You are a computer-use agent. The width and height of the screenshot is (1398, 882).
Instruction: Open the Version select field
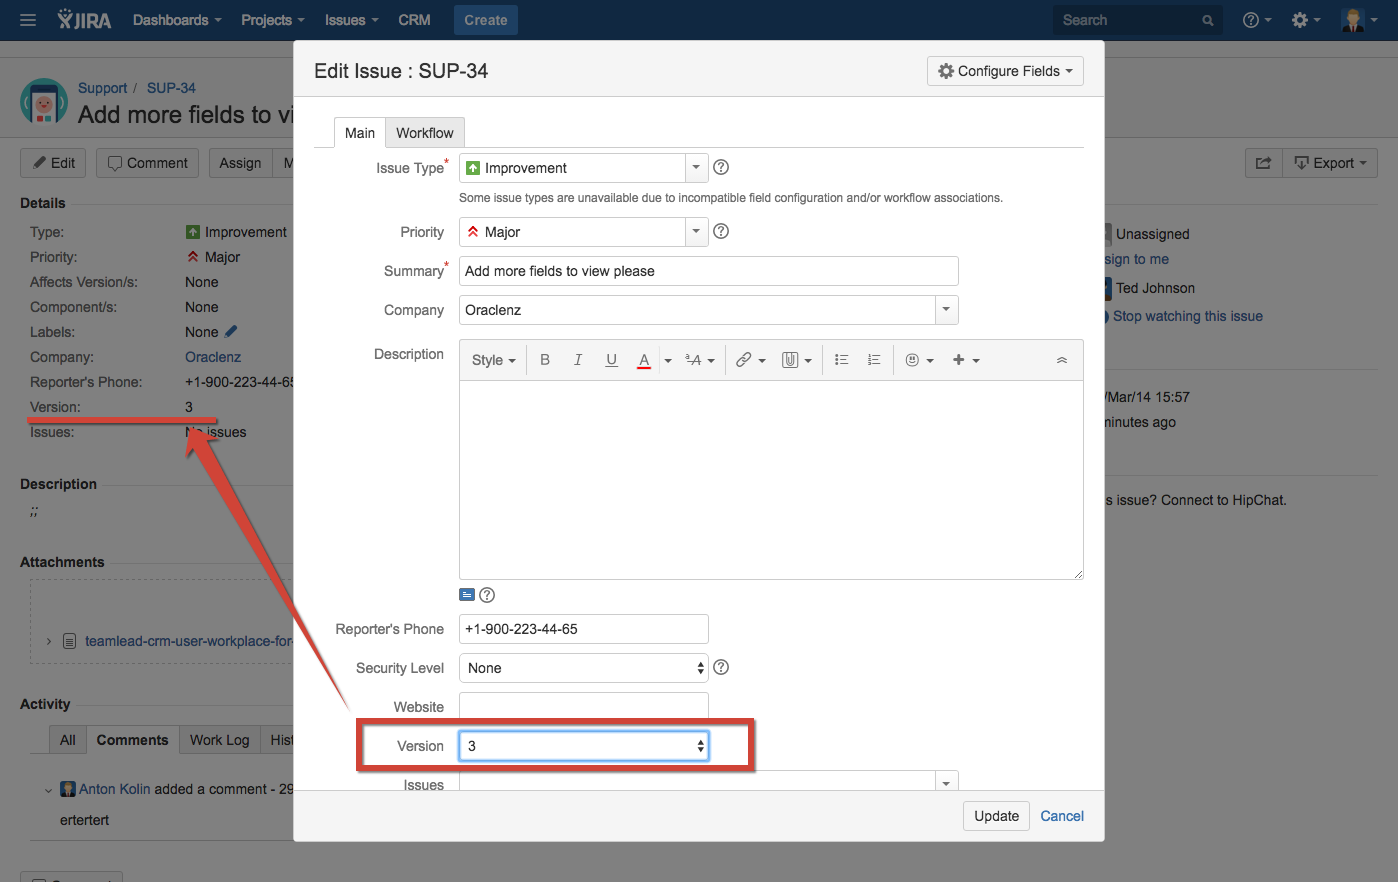584,746
